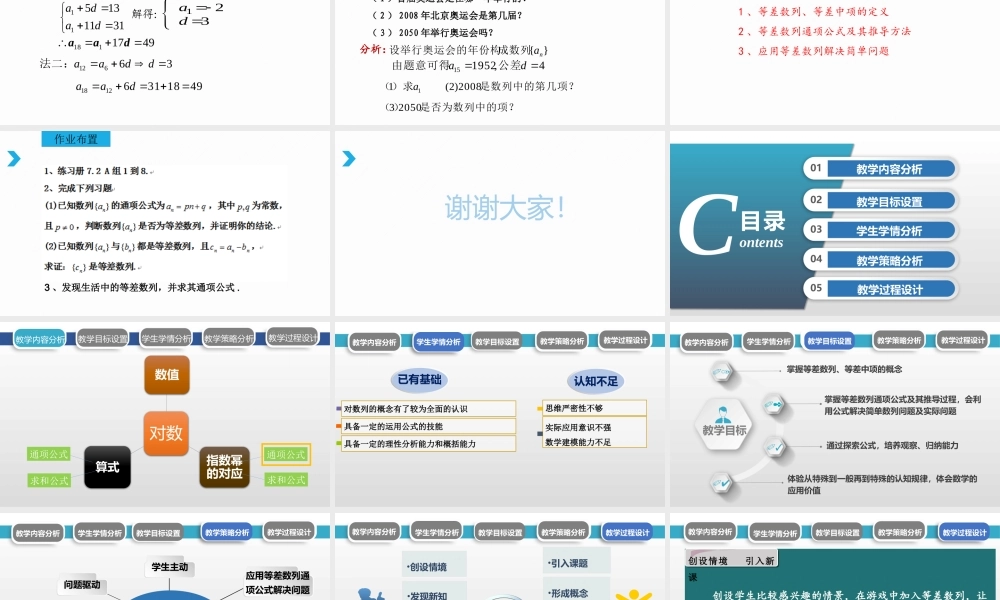The height and width of the screenshot is (600, 1000).
Task: Click 01 教学内容分析 on the contents slide
Action: point(881,169)
